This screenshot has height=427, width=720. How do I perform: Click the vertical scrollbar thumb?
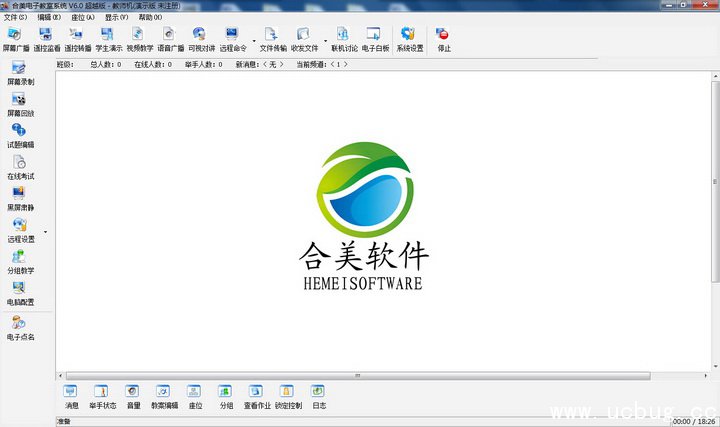[715, 181]
